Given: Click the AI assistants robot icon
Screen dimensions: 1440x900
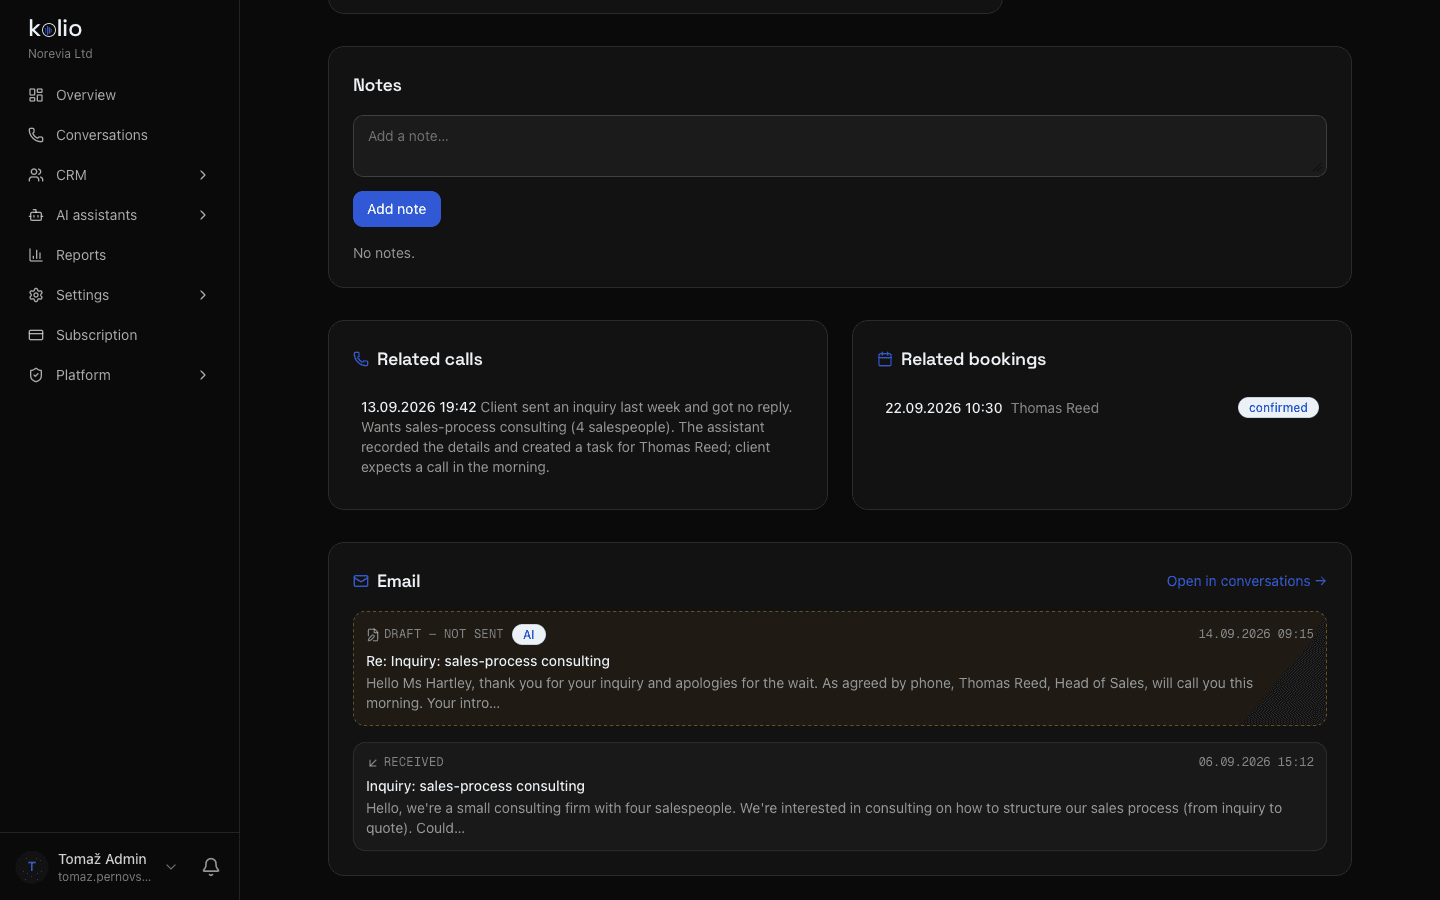Looking at the screenshot, I should click(36, 215).
